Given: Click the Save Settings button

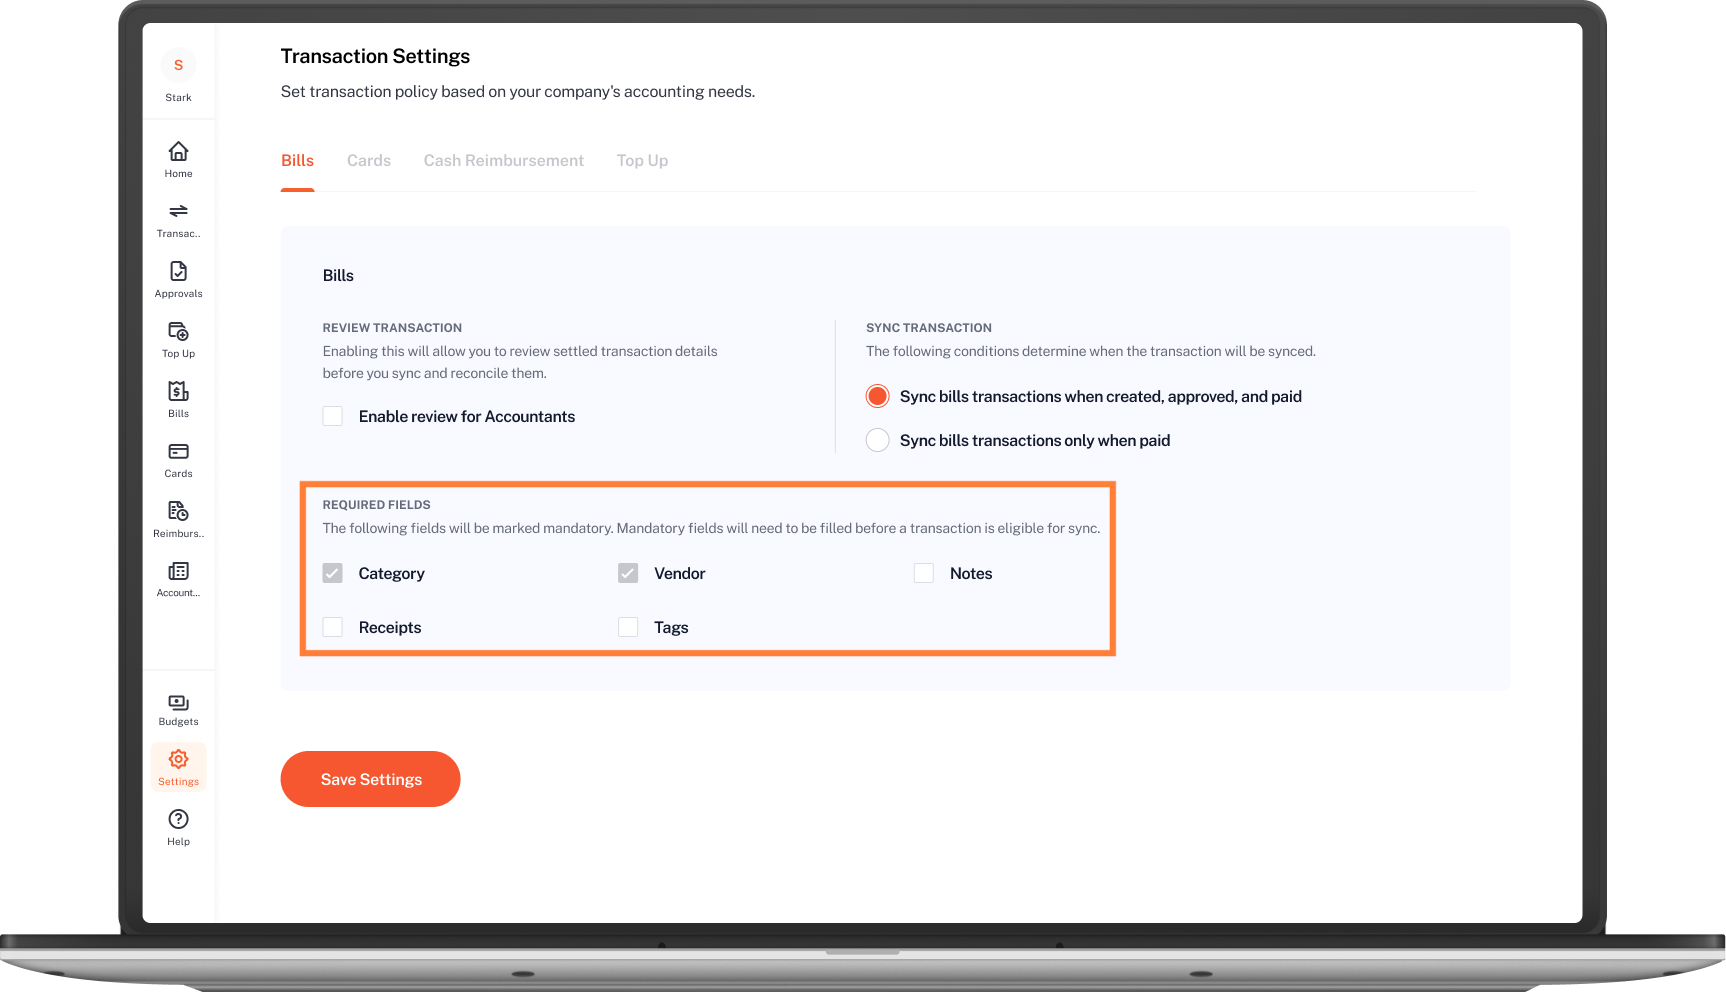Looking at the screenshot, I should pyautogui.click(x=370, y=779).
